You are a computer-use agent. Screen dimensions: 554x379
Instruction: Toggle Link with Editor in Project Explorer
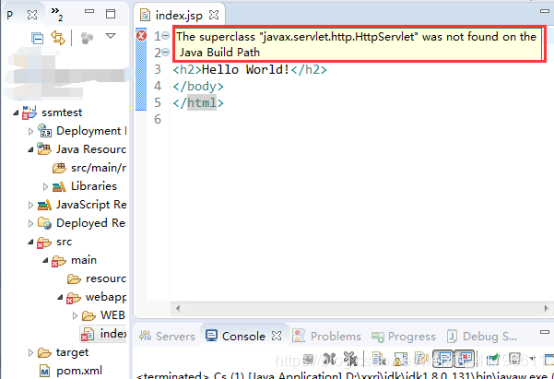point(58,37)
